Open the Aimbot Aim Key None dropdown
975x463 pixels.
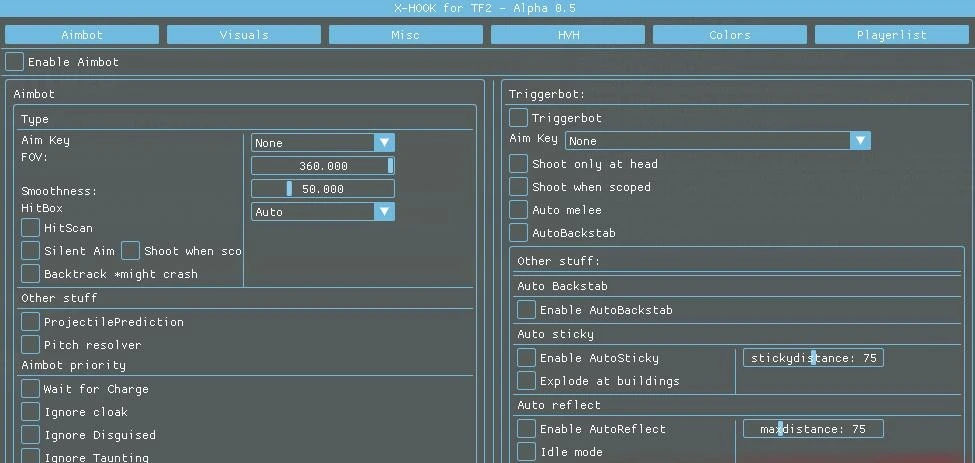[x=323, y=143]
